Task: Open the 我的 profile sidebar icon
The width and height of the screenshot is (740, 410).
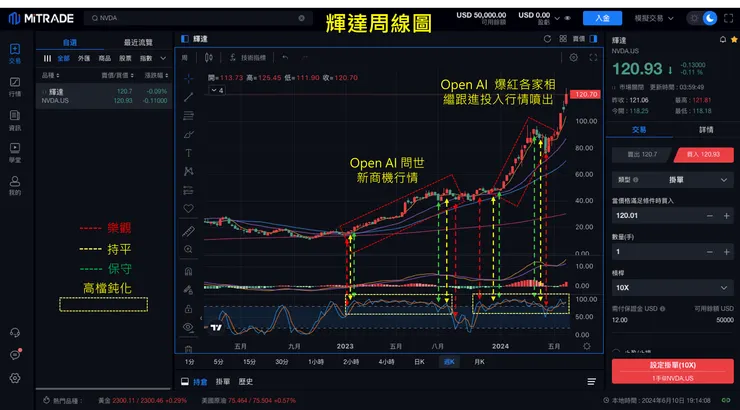Action: point(15,185)
